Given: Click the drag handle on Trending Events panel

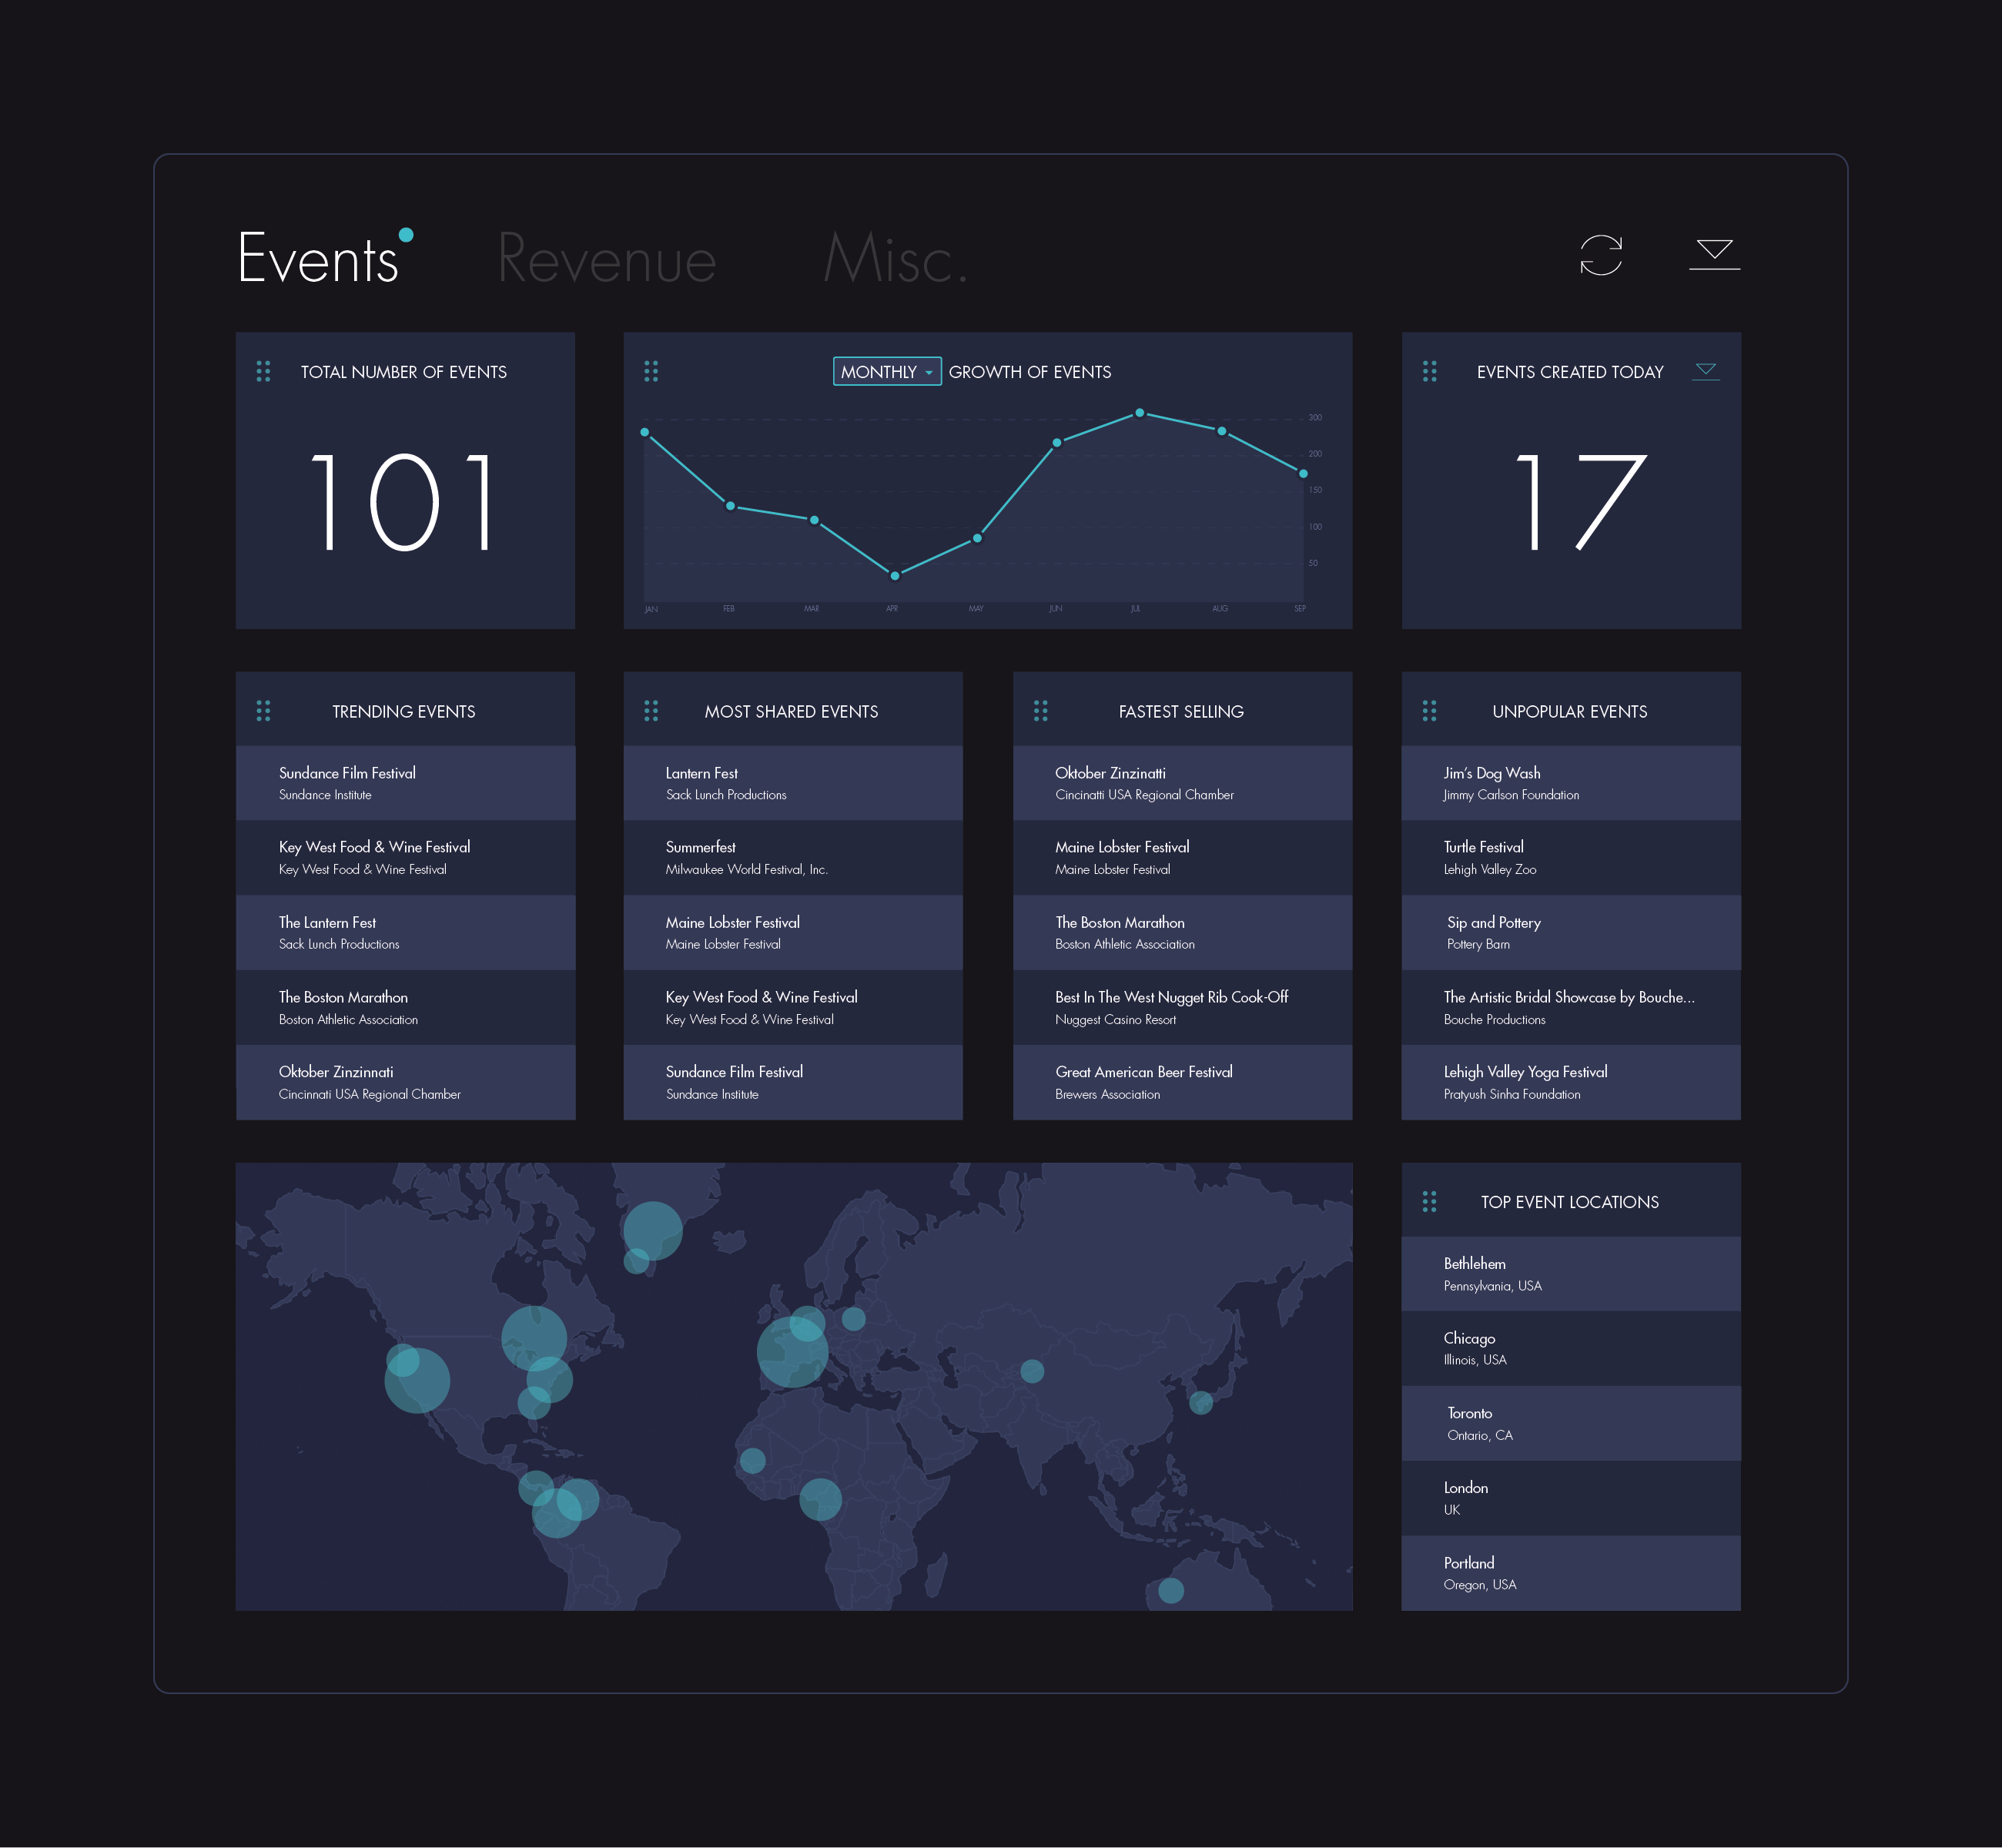Looking at the screenshot, I should point(264,711).
